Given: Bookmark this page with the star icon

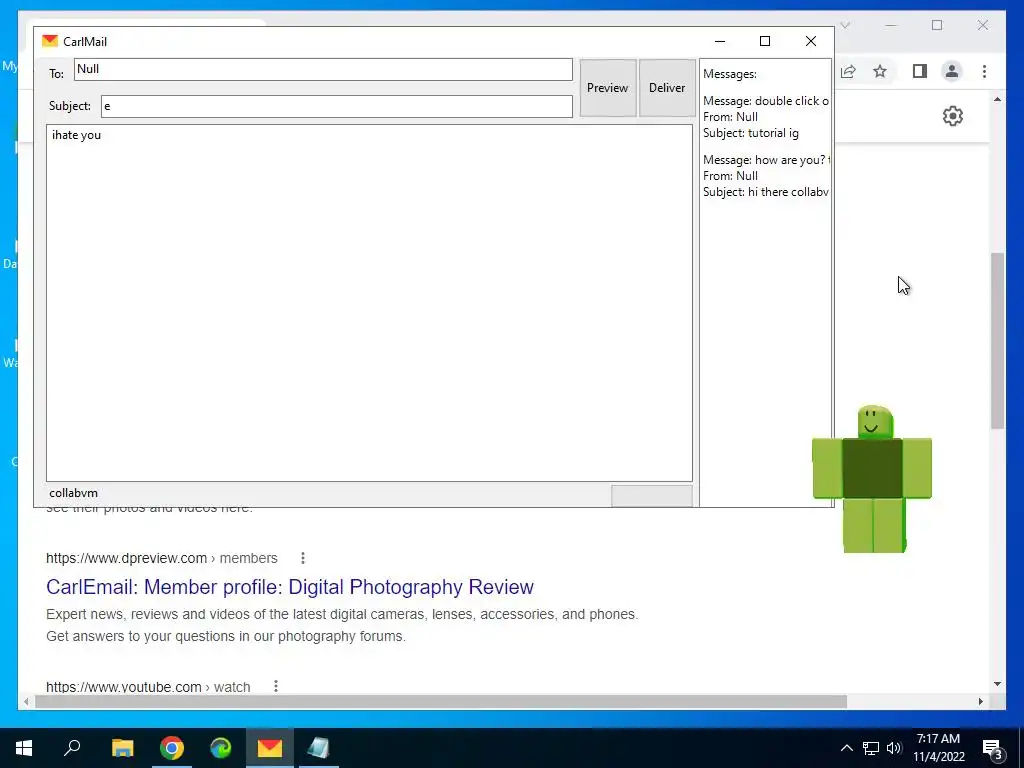Looking at the screenshot, I should coord(880,71).
